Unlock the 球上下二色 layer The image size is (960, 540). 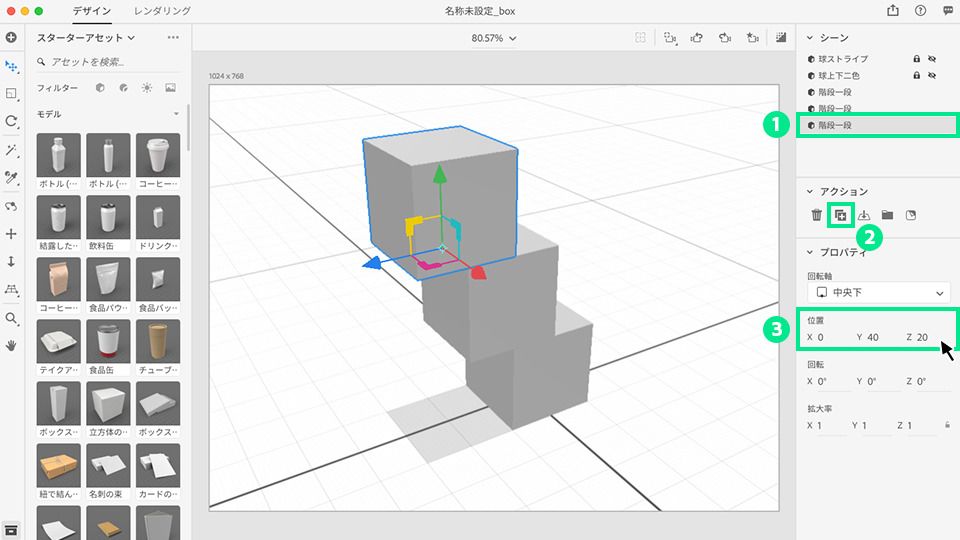click(x=916, y=75)
